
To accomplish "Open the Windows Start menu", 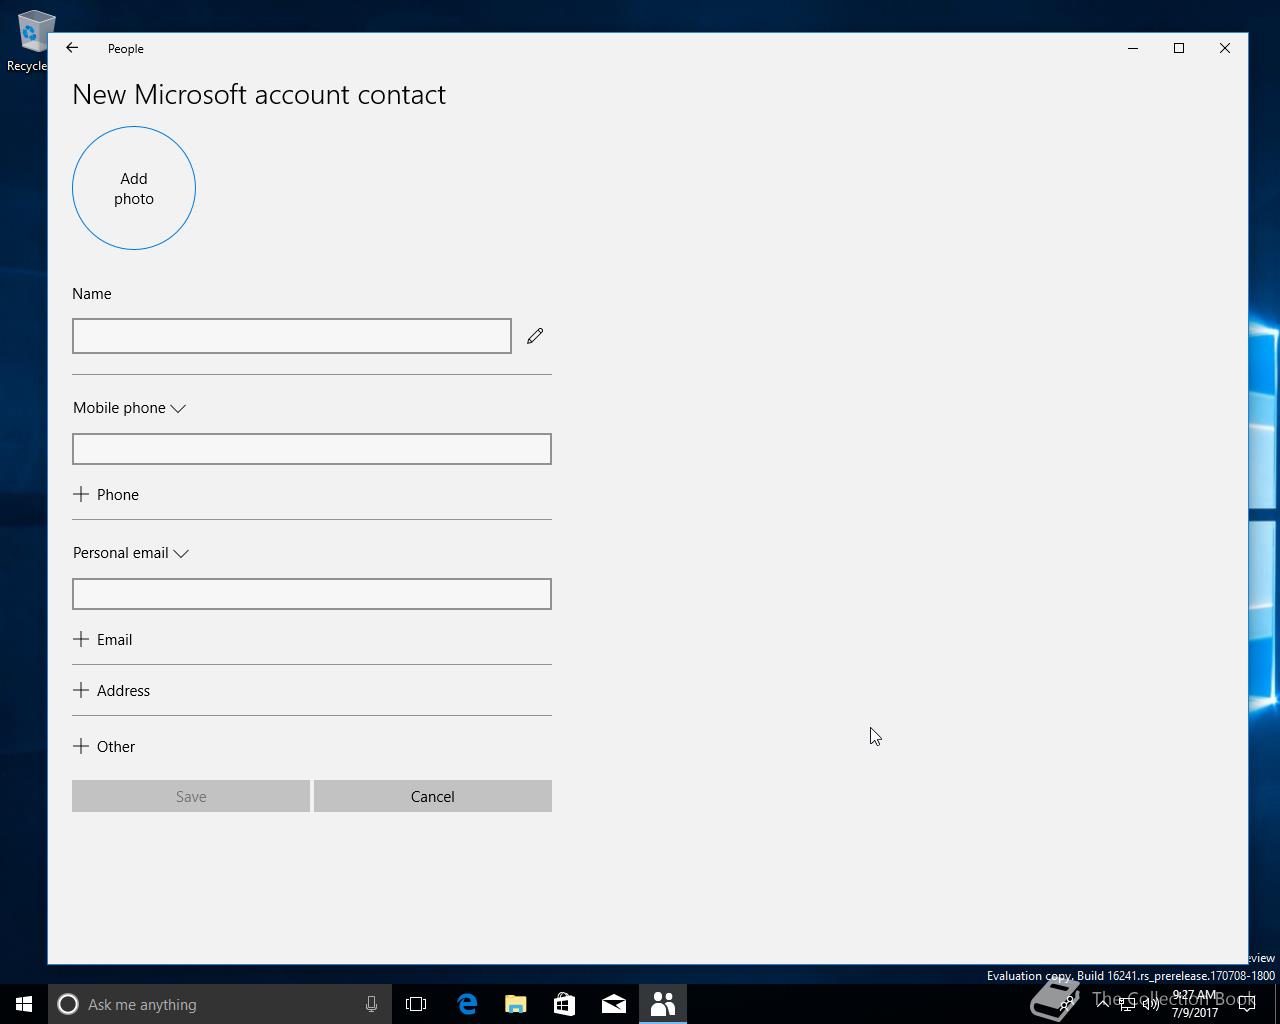I will (24, 1004).
